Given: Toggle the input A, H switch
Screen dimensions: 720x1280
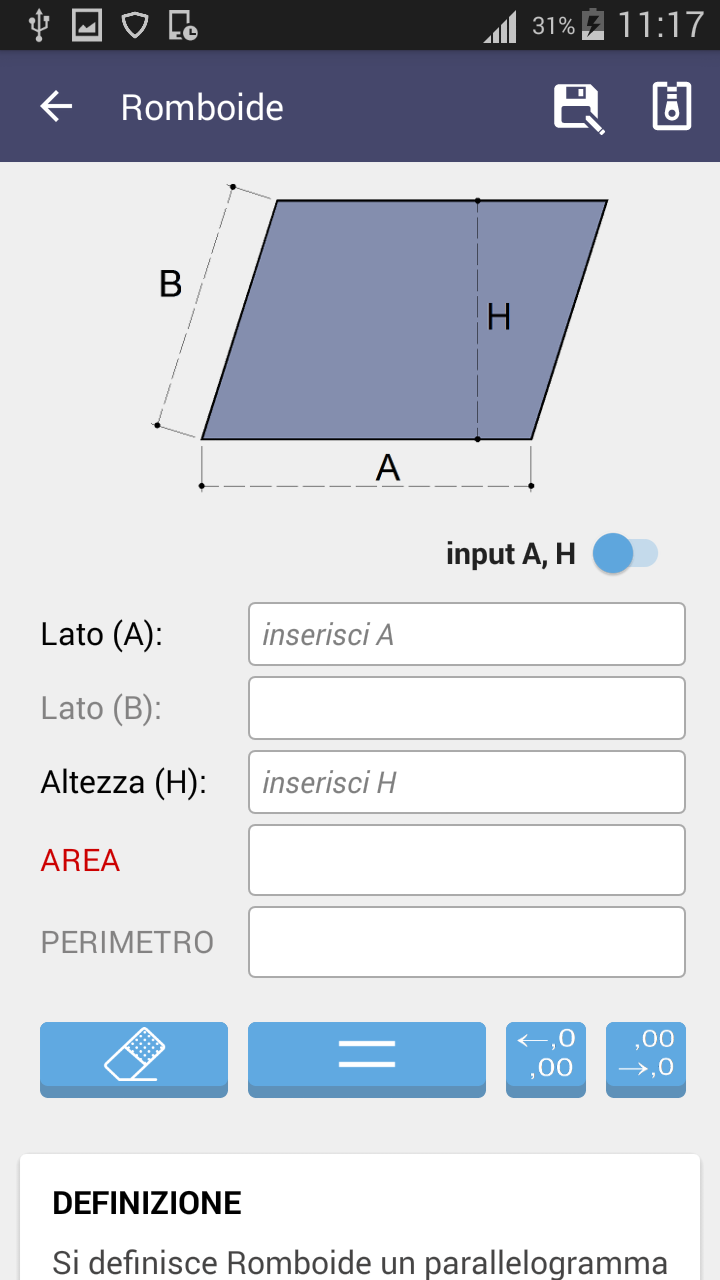Looking at the screenshot, I should [625, 554].
